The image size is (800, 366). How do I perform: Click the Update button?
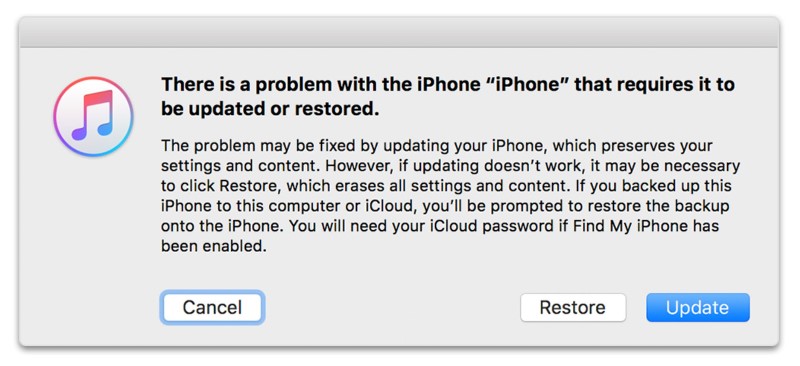click(697, 307)
